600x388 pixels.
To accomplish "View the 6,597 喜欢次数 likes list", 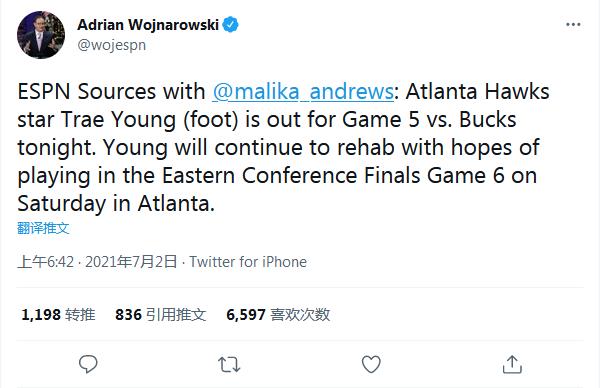I will [x=278, y=315].
